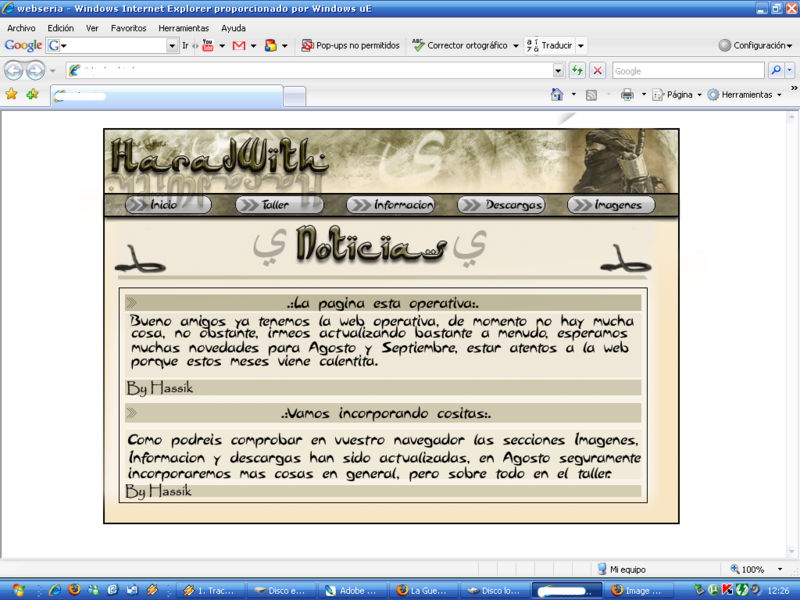Click the Print icon in command bar
800x600 pixels.
[x=627, y=95]
